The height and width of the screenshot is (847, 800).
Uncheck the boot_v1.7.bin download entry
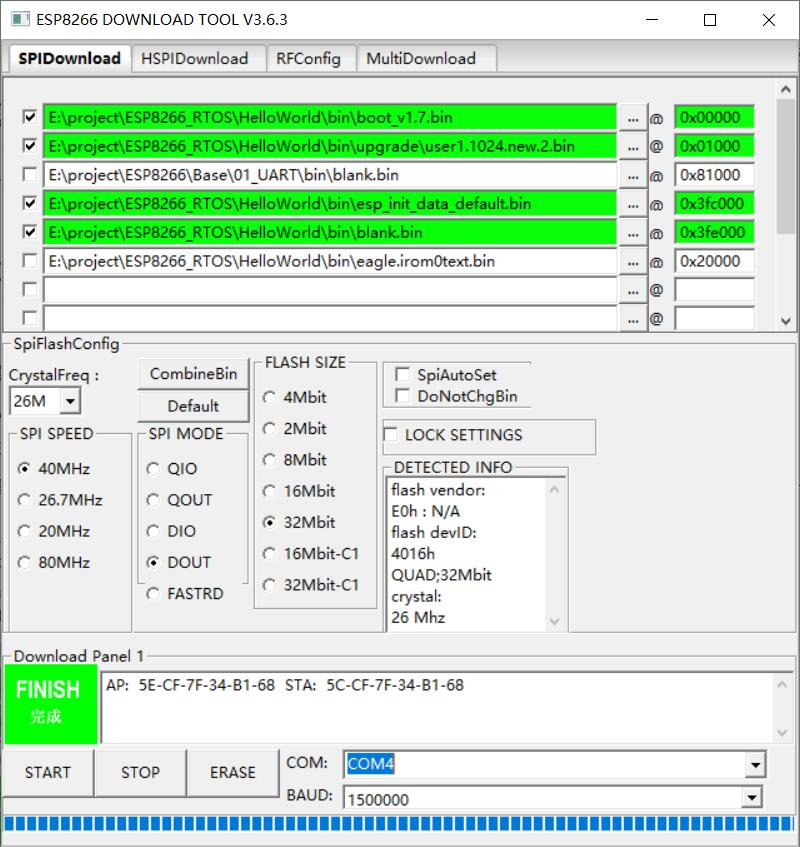(x=27, y=117)
